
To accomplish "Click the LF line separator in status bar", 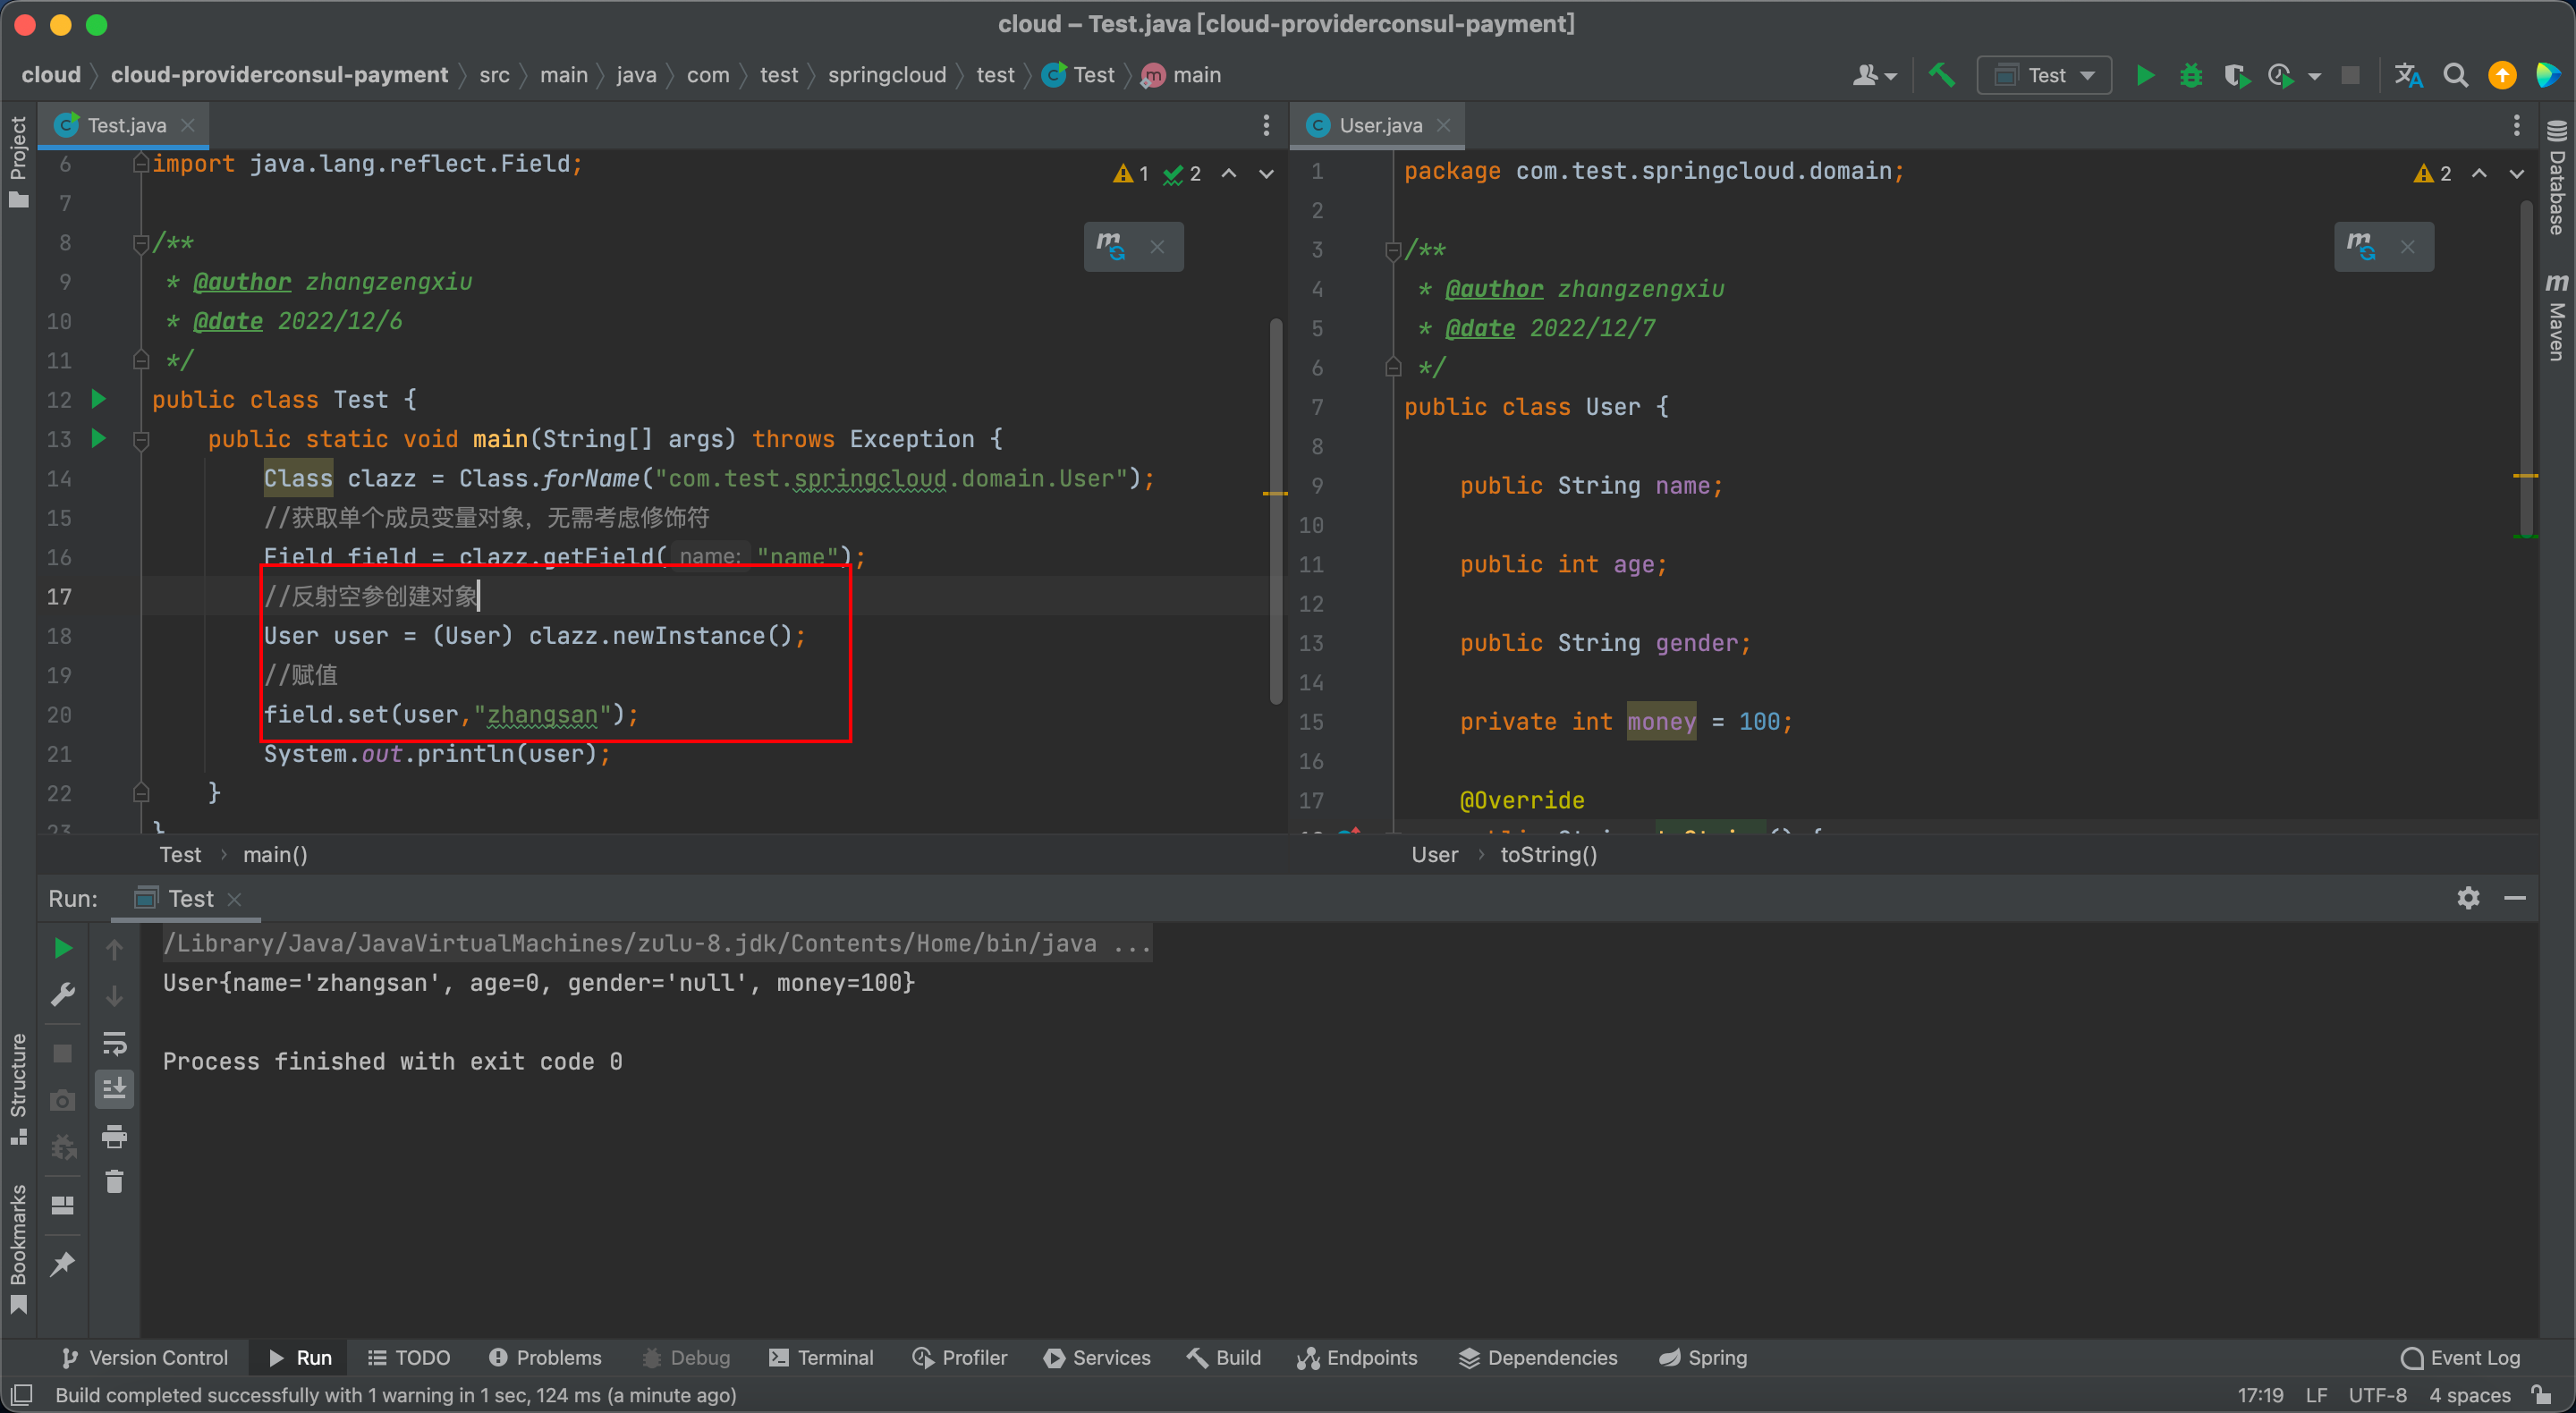I will (x=2316, y=1395).
